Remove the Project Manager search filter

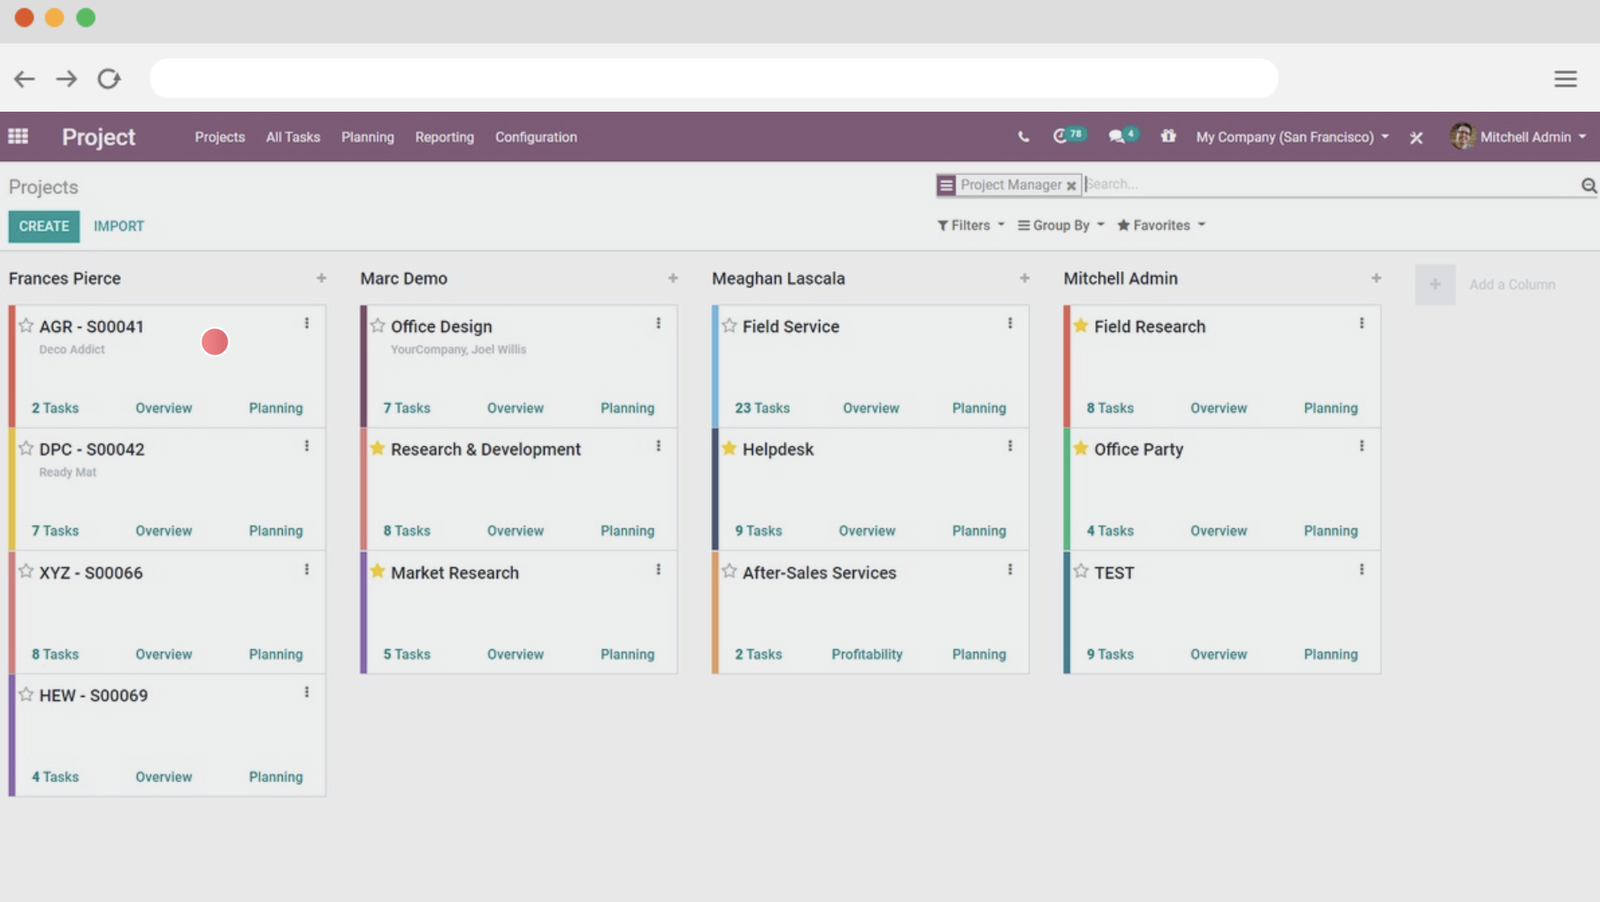click(x=1072, y=185)
